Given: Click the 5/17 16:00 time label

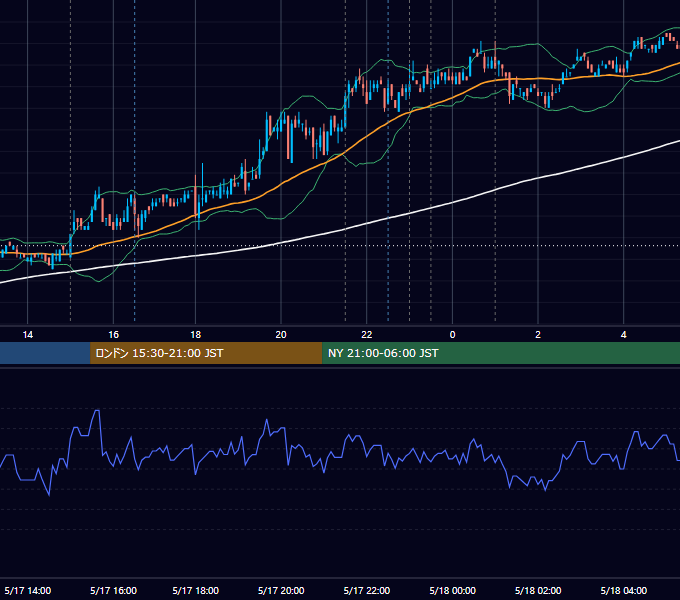Looking at the screenshot, I should click(113, 590).
